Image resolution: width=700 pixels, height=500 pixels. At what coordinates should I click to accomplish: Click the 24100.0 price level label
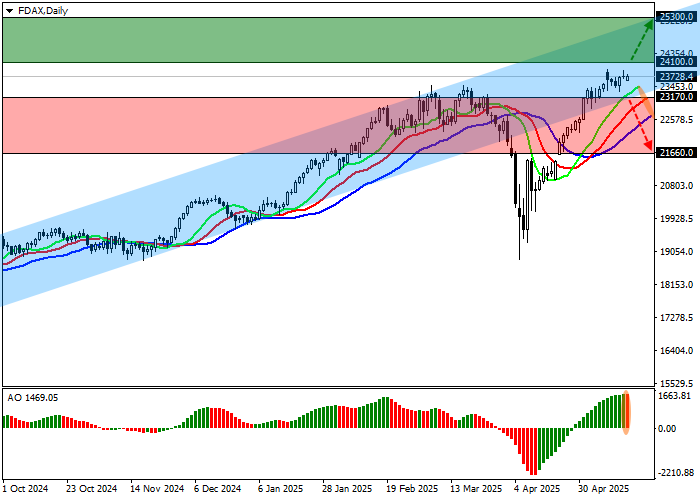(676, 61)
